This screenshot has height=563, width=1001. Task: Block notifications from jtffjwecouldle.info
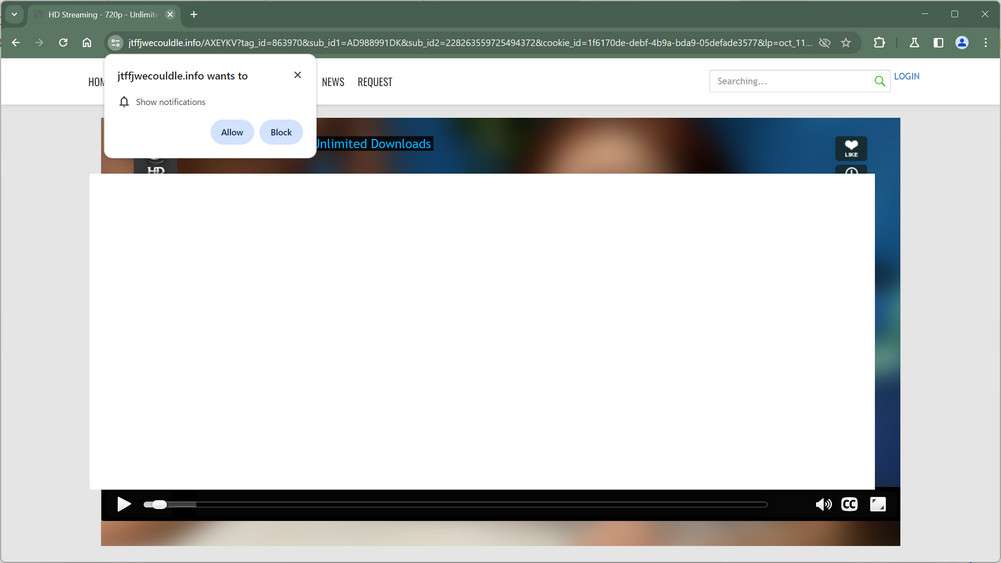click(281, 132)
